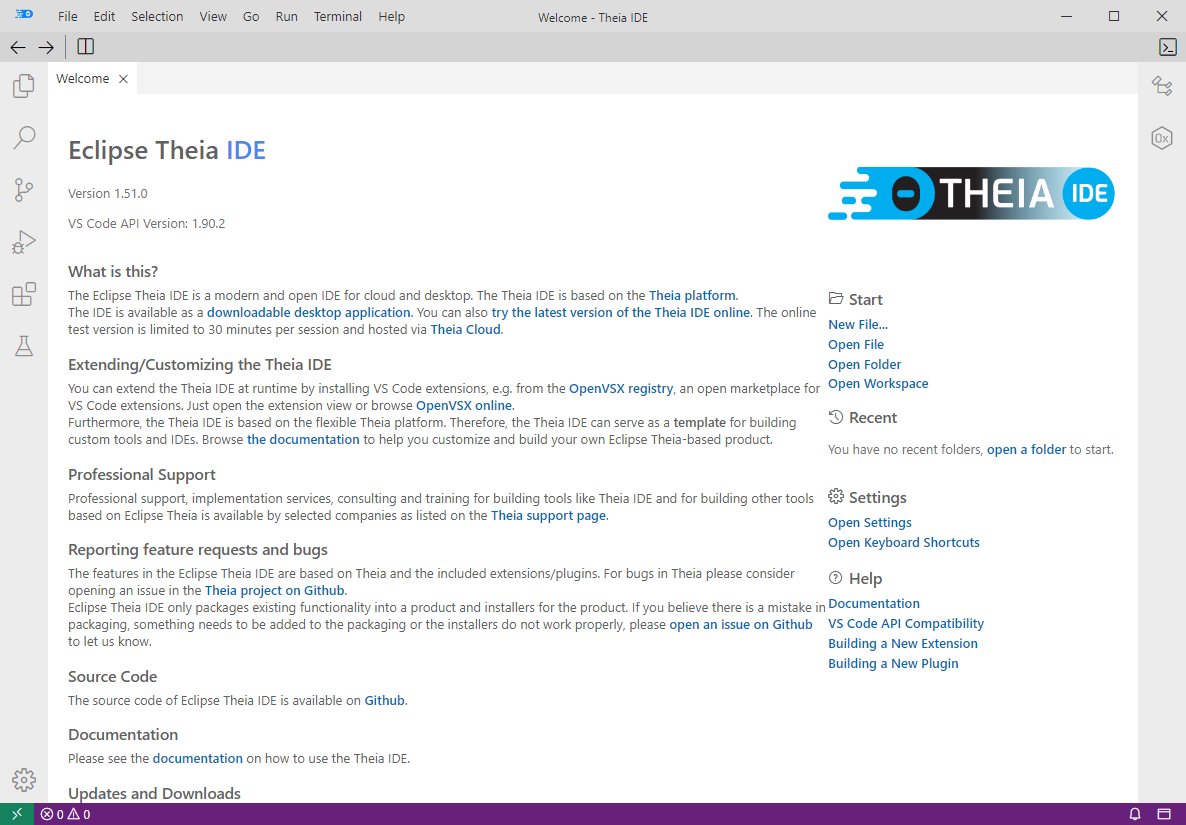
Task: Select the Welcome tab
Action: (x=92, y=79)
